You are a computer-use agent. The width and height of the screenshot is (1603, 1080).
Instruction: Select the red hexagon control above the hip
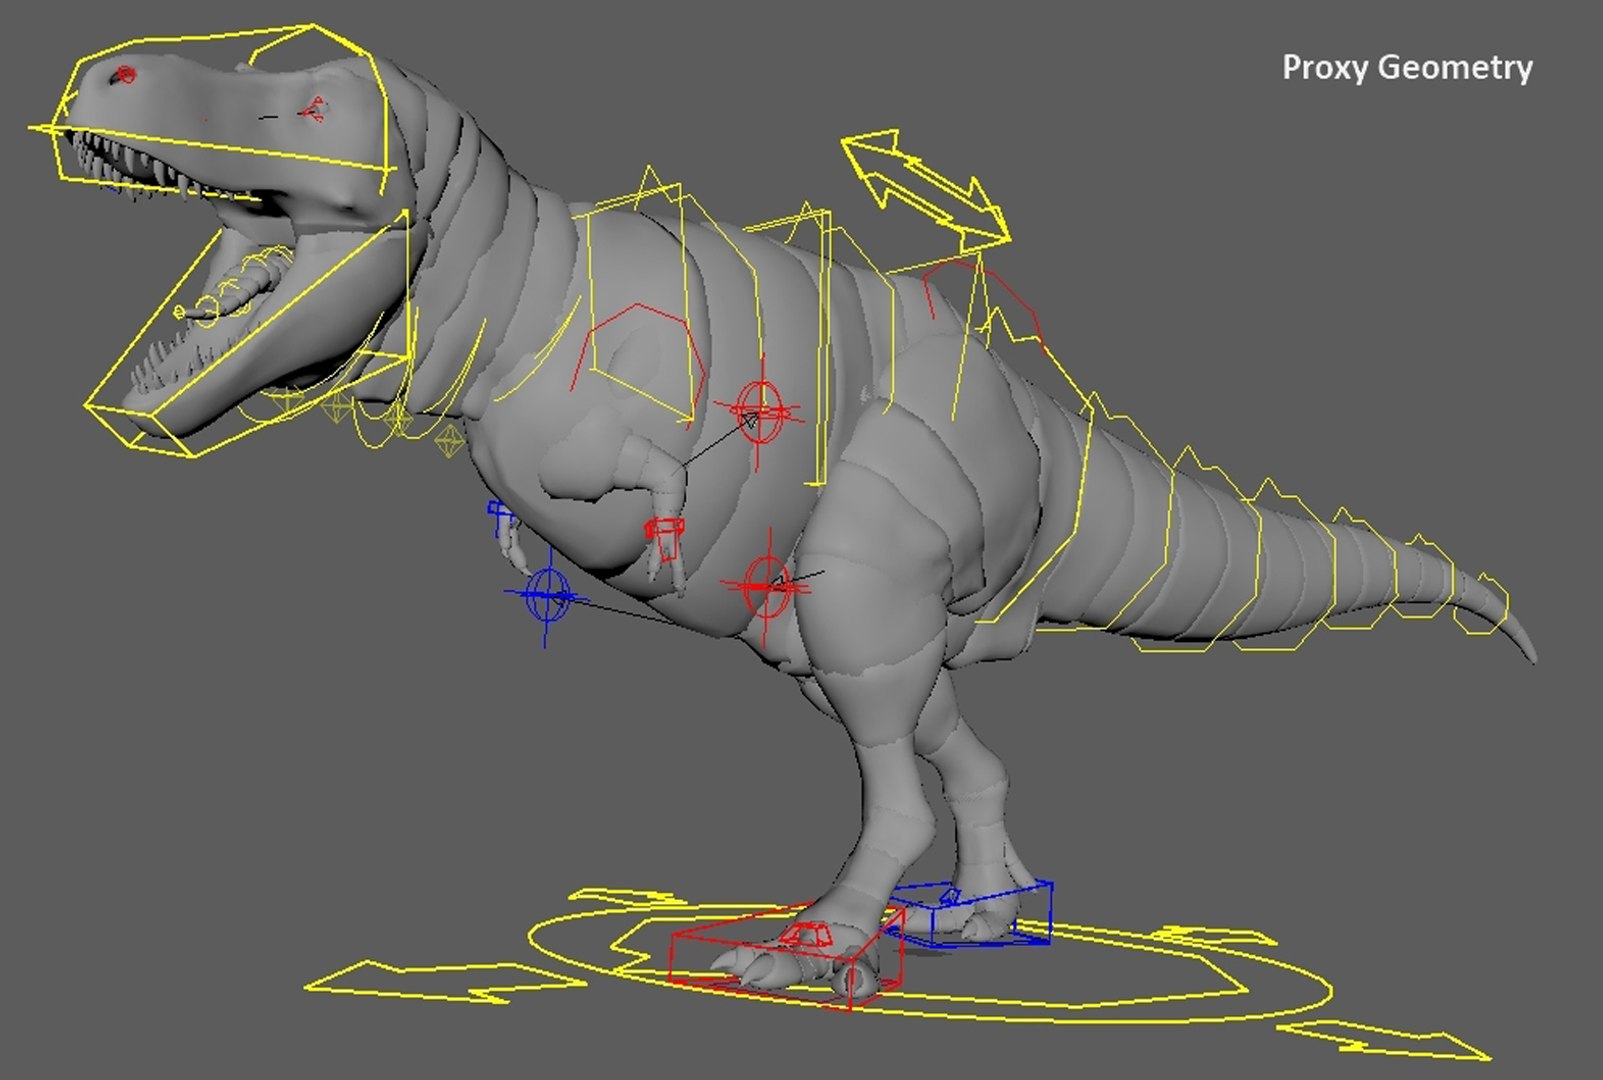985,305
